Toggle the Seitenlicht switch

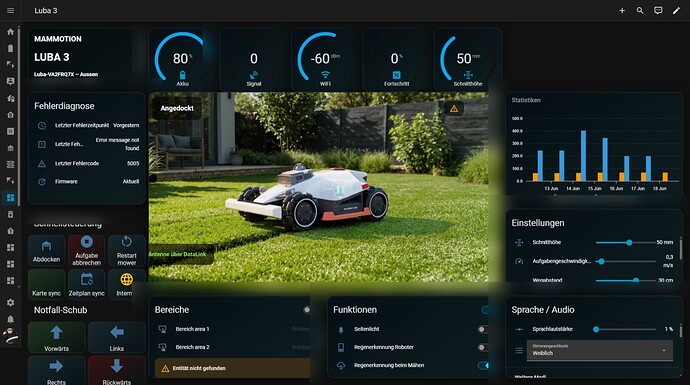click(x=482, y=329)
